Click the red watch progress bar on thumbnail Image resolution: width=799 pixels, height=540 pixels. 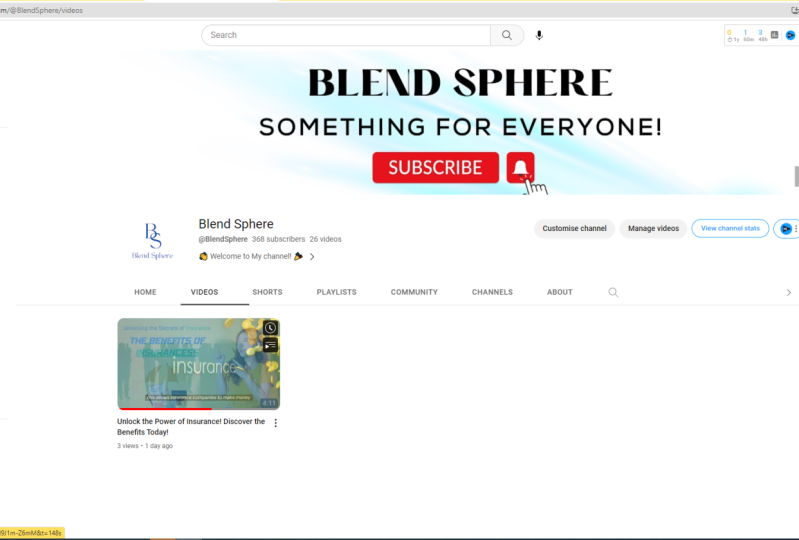pos(165,409)
